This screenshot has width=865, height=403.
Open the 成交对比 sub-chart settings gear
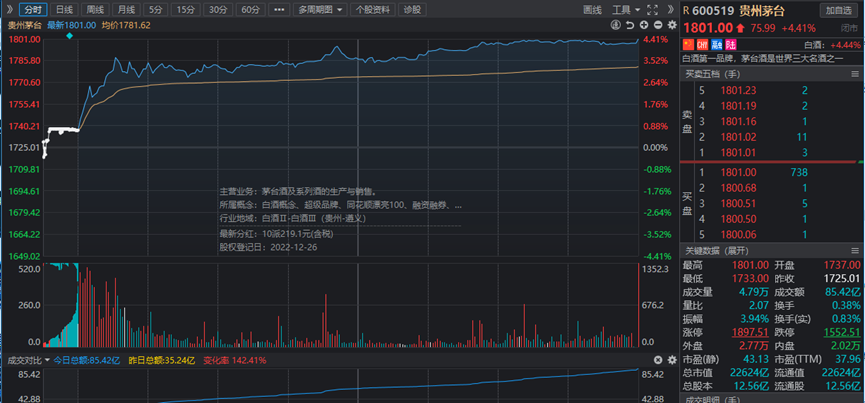(x=672, y=360)
